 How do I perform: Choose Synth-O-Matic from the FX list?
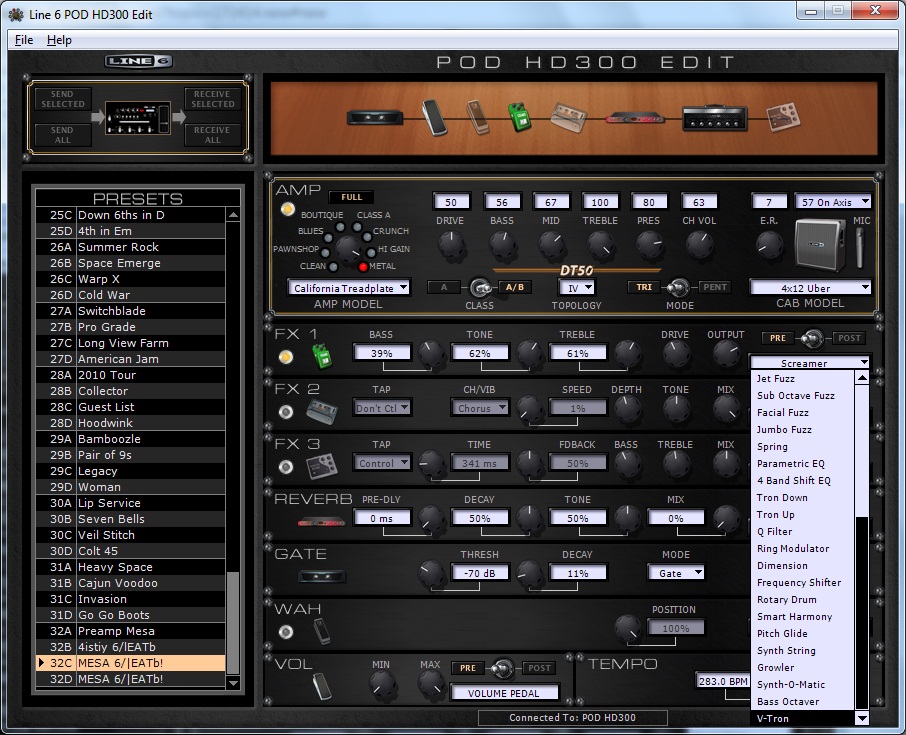tap(802, 684)
